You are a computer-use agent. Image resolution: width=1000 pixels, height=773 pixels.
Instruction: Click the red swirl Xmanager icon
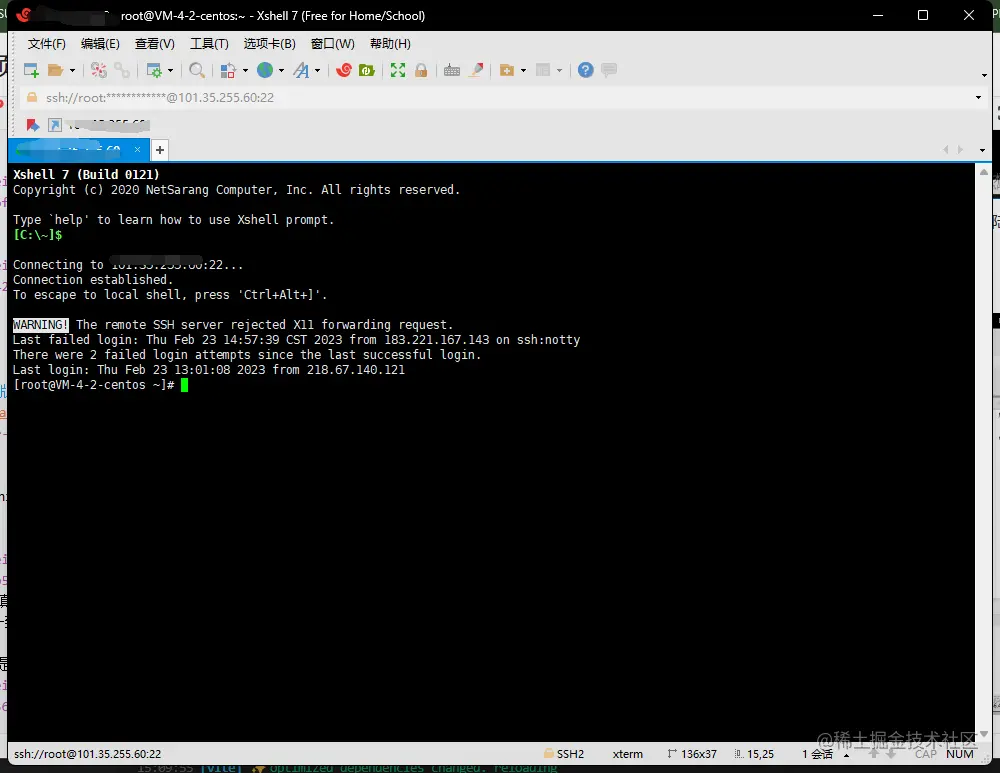(x=344, y=70)
